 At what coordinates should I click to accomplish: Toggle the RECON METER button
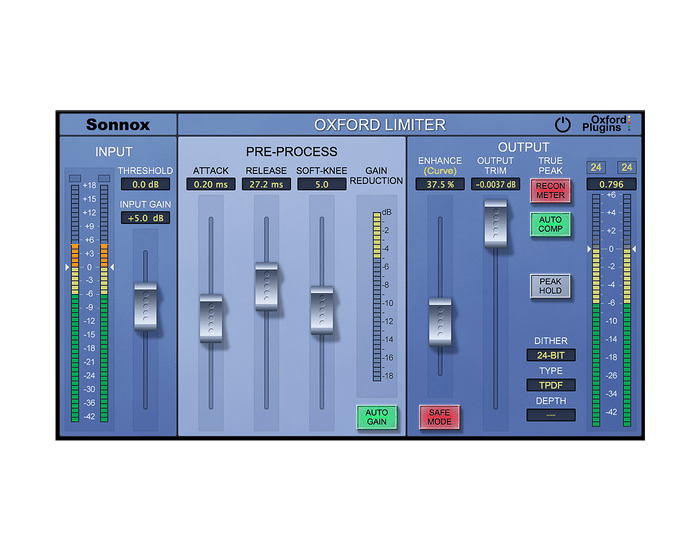[x=550, y=191]
